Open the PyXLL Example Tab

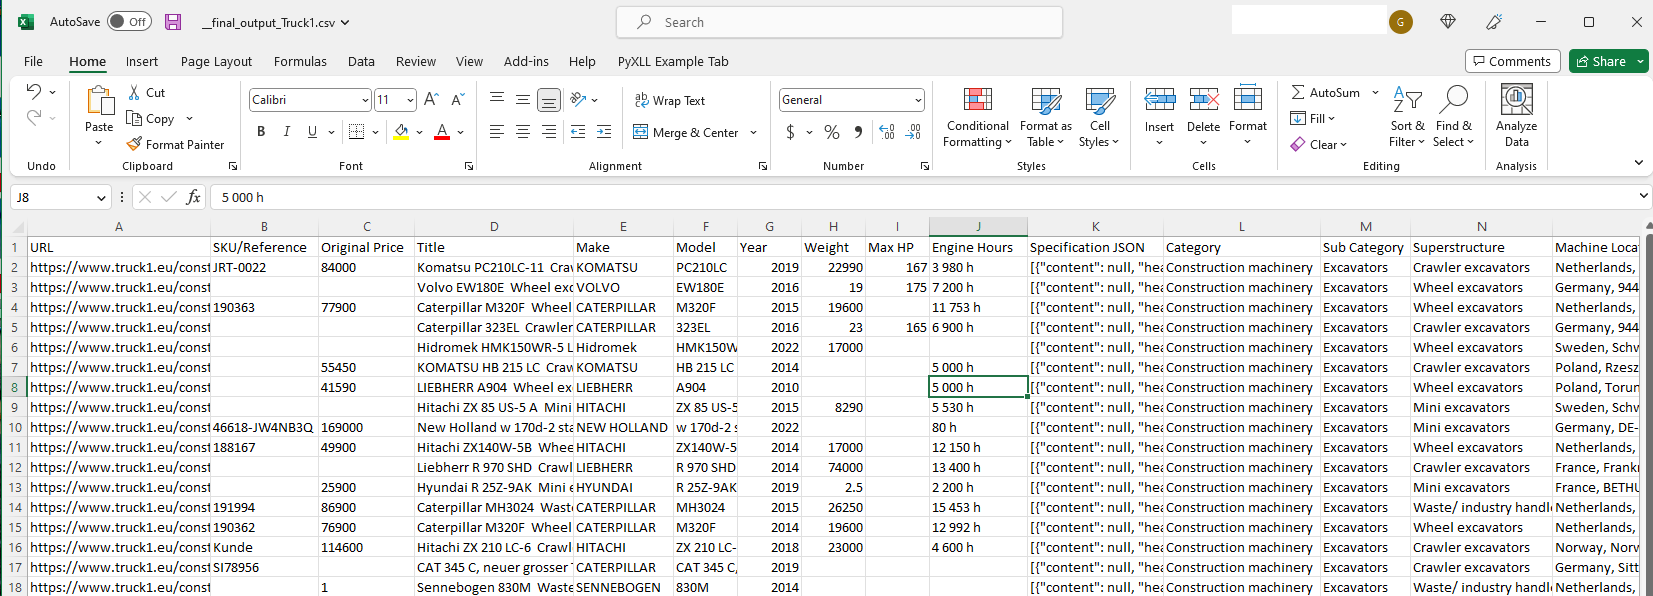[673, 61]
